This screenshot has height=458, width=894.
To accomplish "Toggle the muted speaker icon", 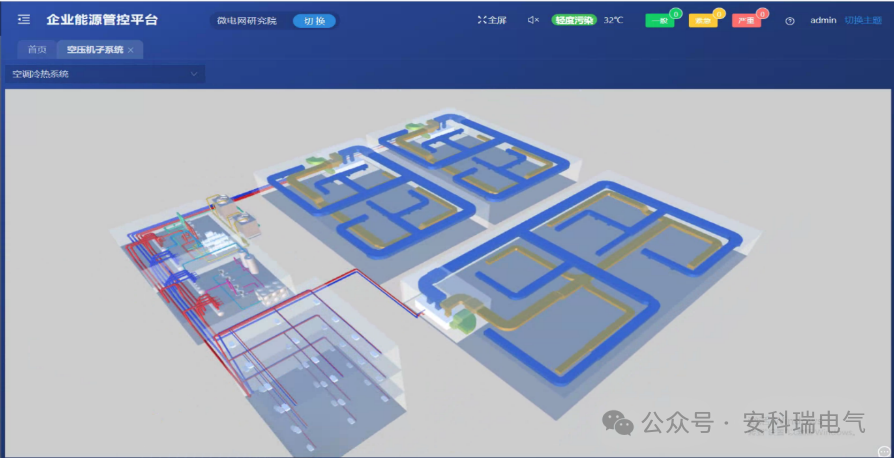I will (x=533, y=20).
